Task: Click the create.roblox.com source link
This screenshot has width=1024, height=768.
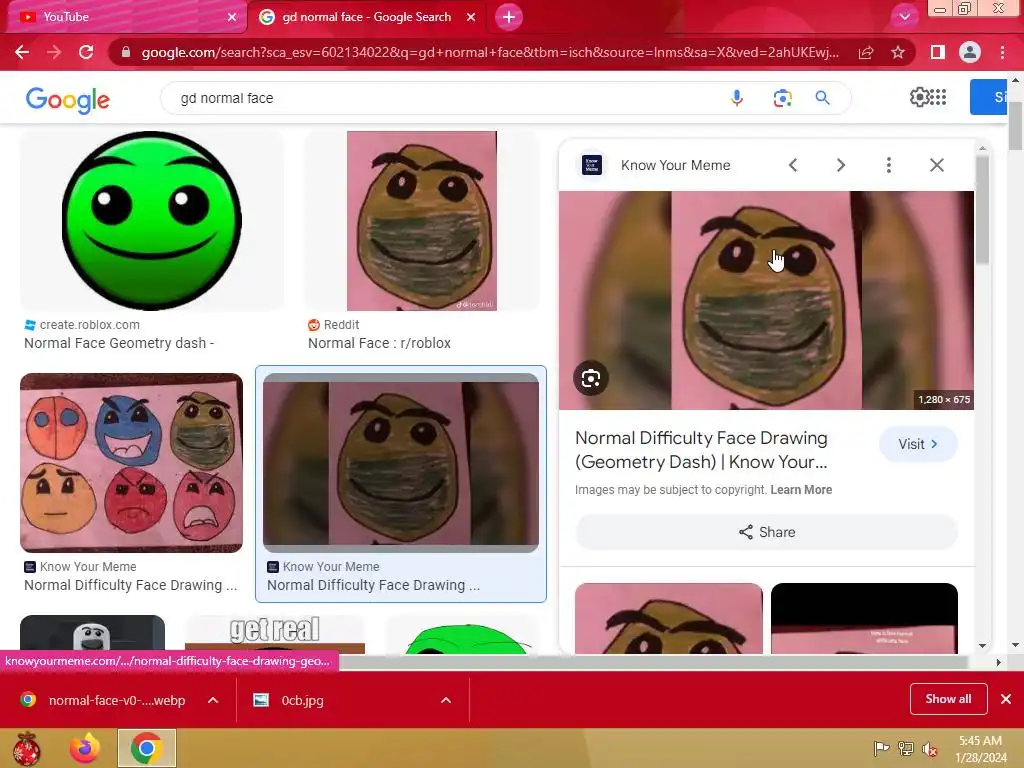Action: pyautogui.click(x=89, y=325)
